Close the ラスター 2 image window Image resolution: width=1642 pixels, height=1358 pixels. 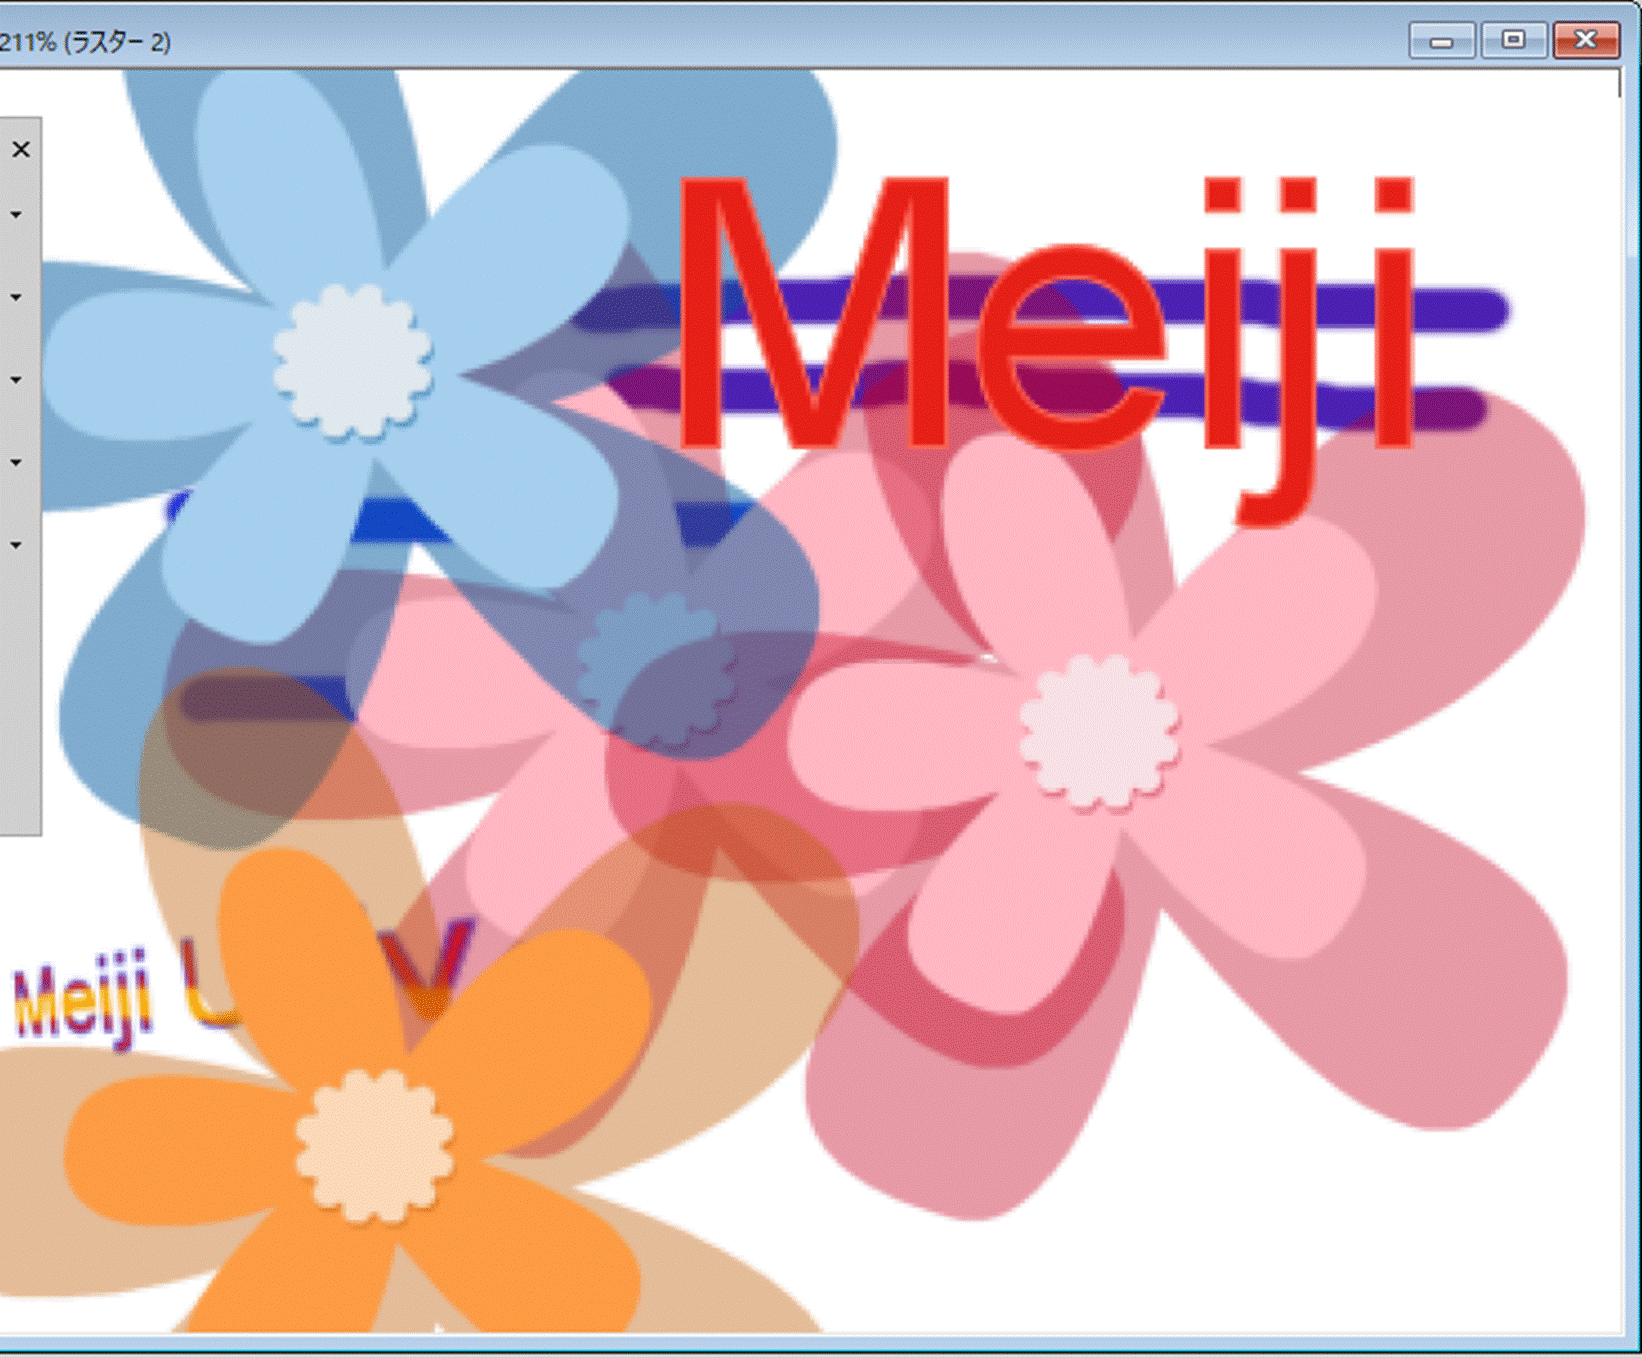pos(1586,40)
